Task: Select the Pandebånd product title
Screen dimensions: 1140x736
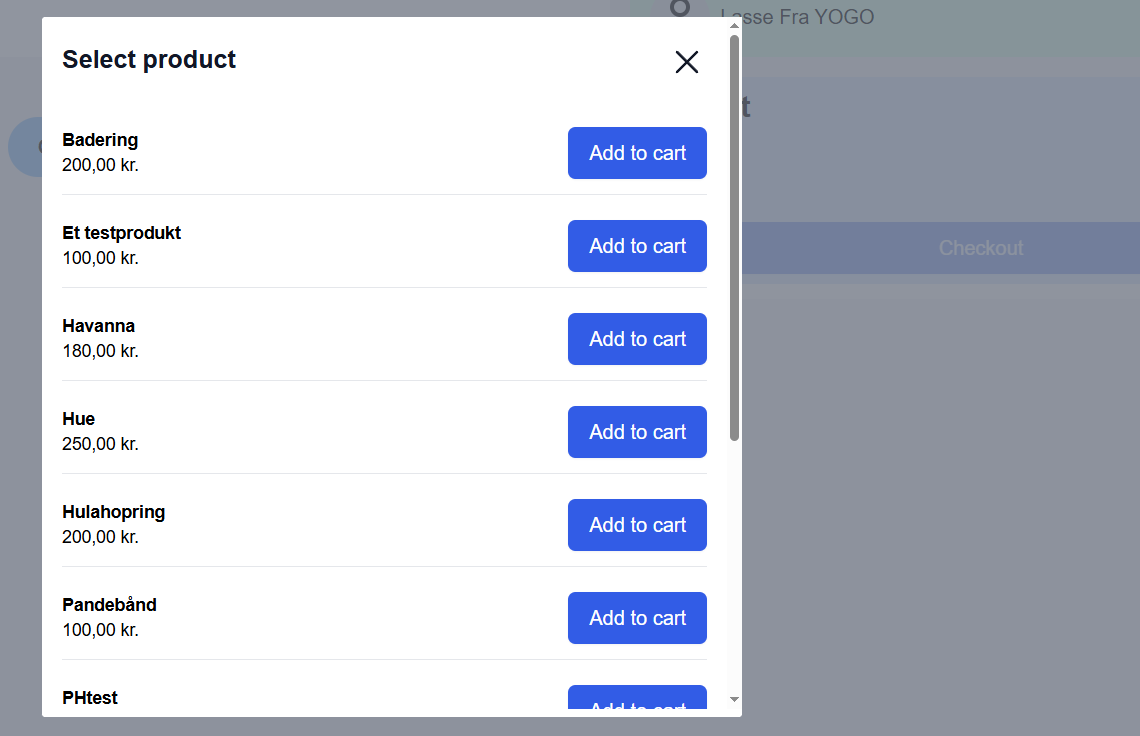Action: pos(109,605)
